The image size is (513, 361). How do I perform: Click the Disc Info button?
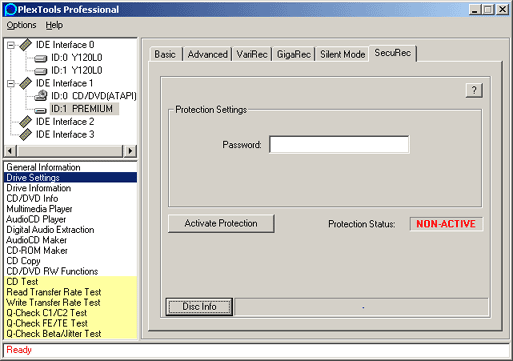pos(199,307)
